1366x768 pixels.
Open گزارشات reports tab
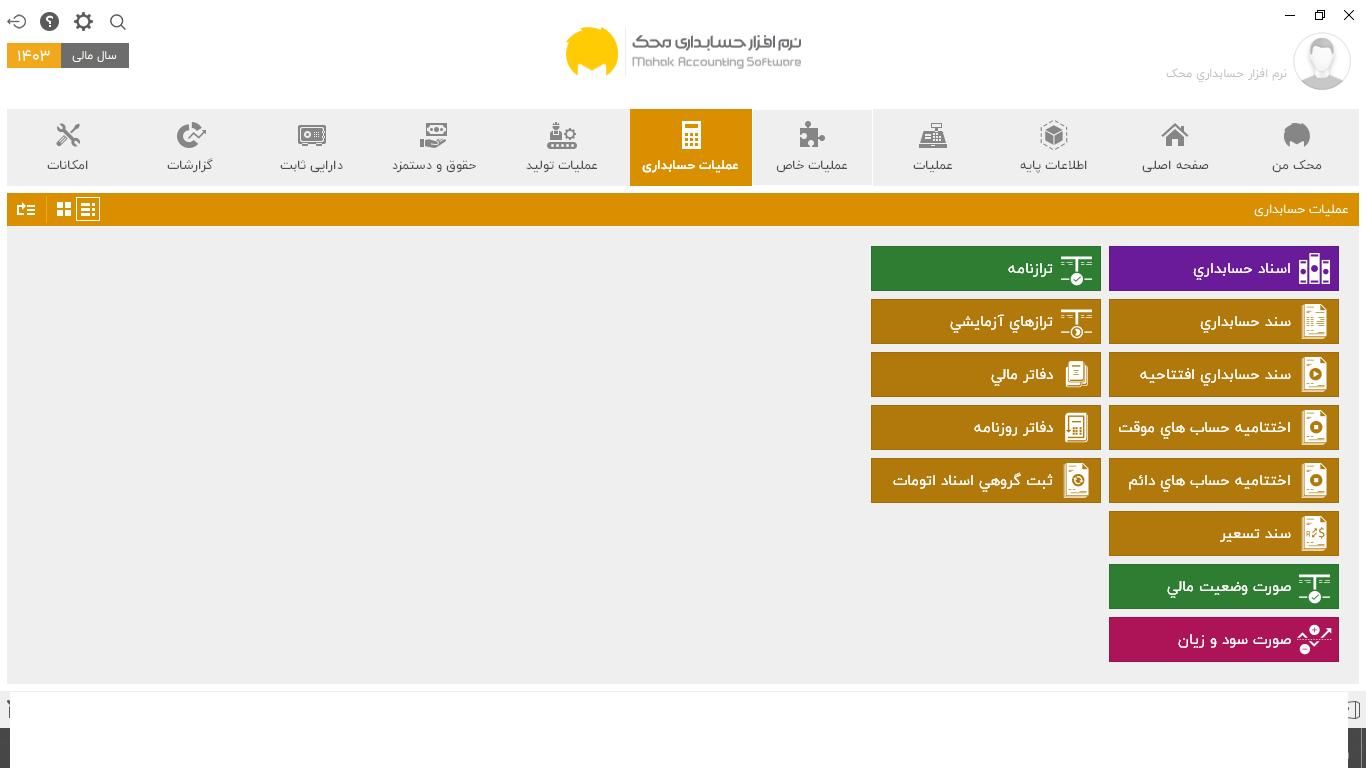click(190, 147)
